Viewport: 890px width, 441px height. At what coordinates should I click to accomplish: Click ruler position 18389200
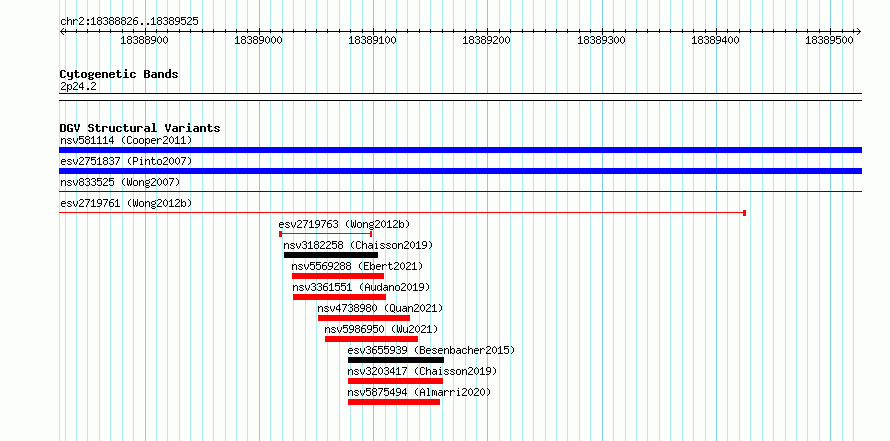487,40
